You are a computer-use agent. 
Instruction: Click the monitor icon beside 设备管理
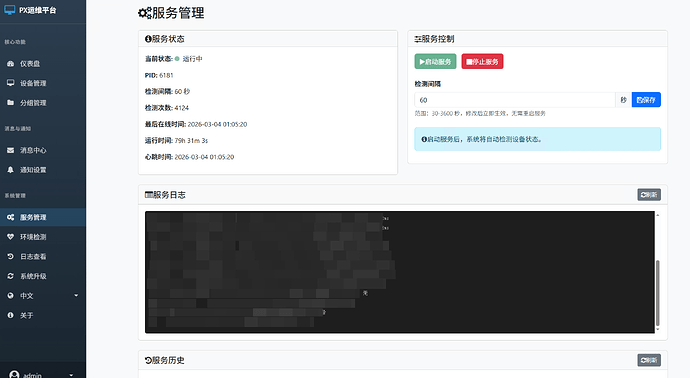(11, 83)
